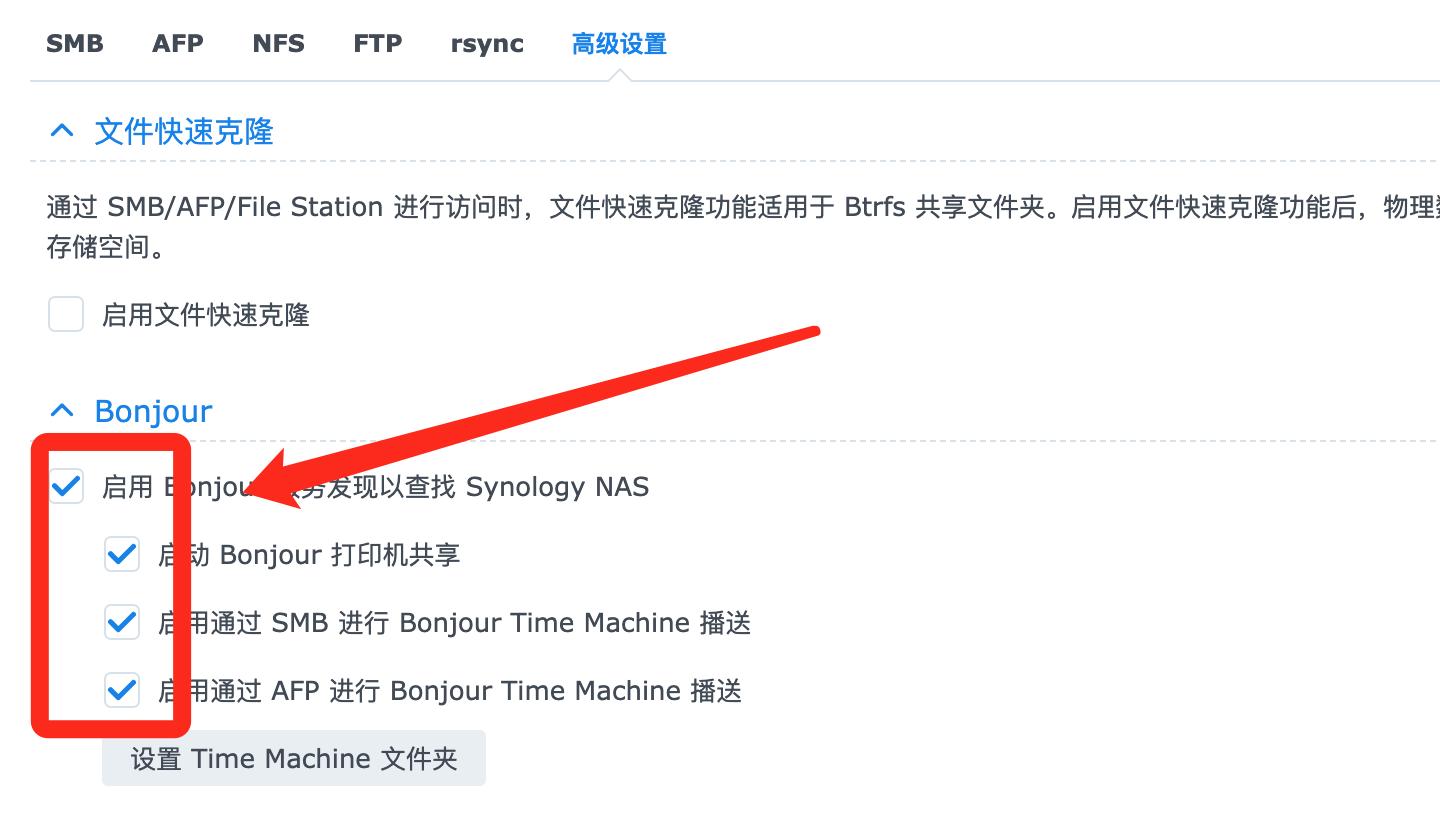Viewport: 1440px width, 826px height.
Task: Click the 文件快速克隆 section title
Action: tap(184, 131)
